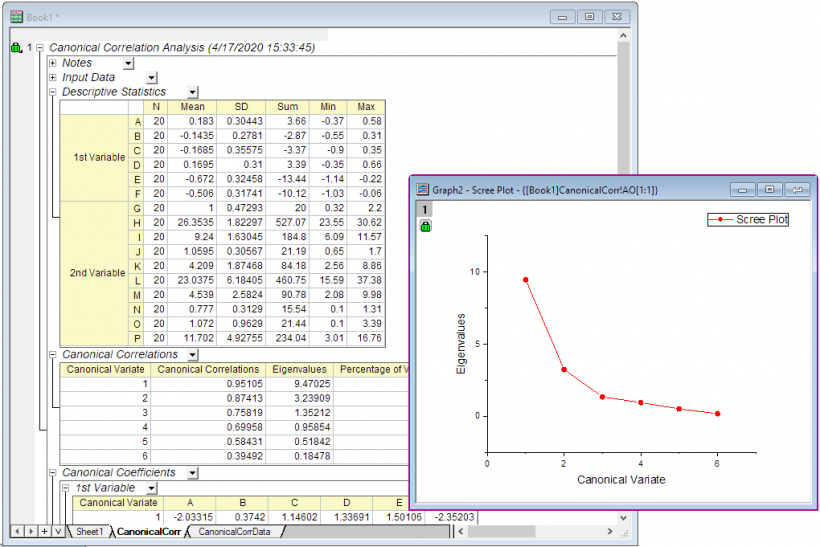Maximize the Graph2 window

point(769,190)
